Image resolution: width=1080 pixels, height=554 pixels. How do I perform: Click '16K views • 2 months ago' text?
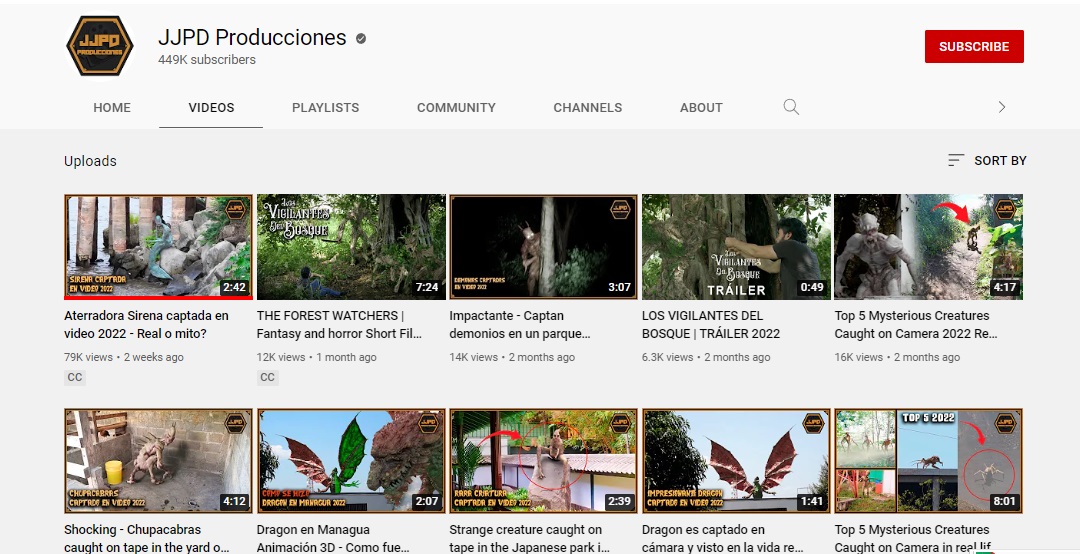(x=897, y=357)
